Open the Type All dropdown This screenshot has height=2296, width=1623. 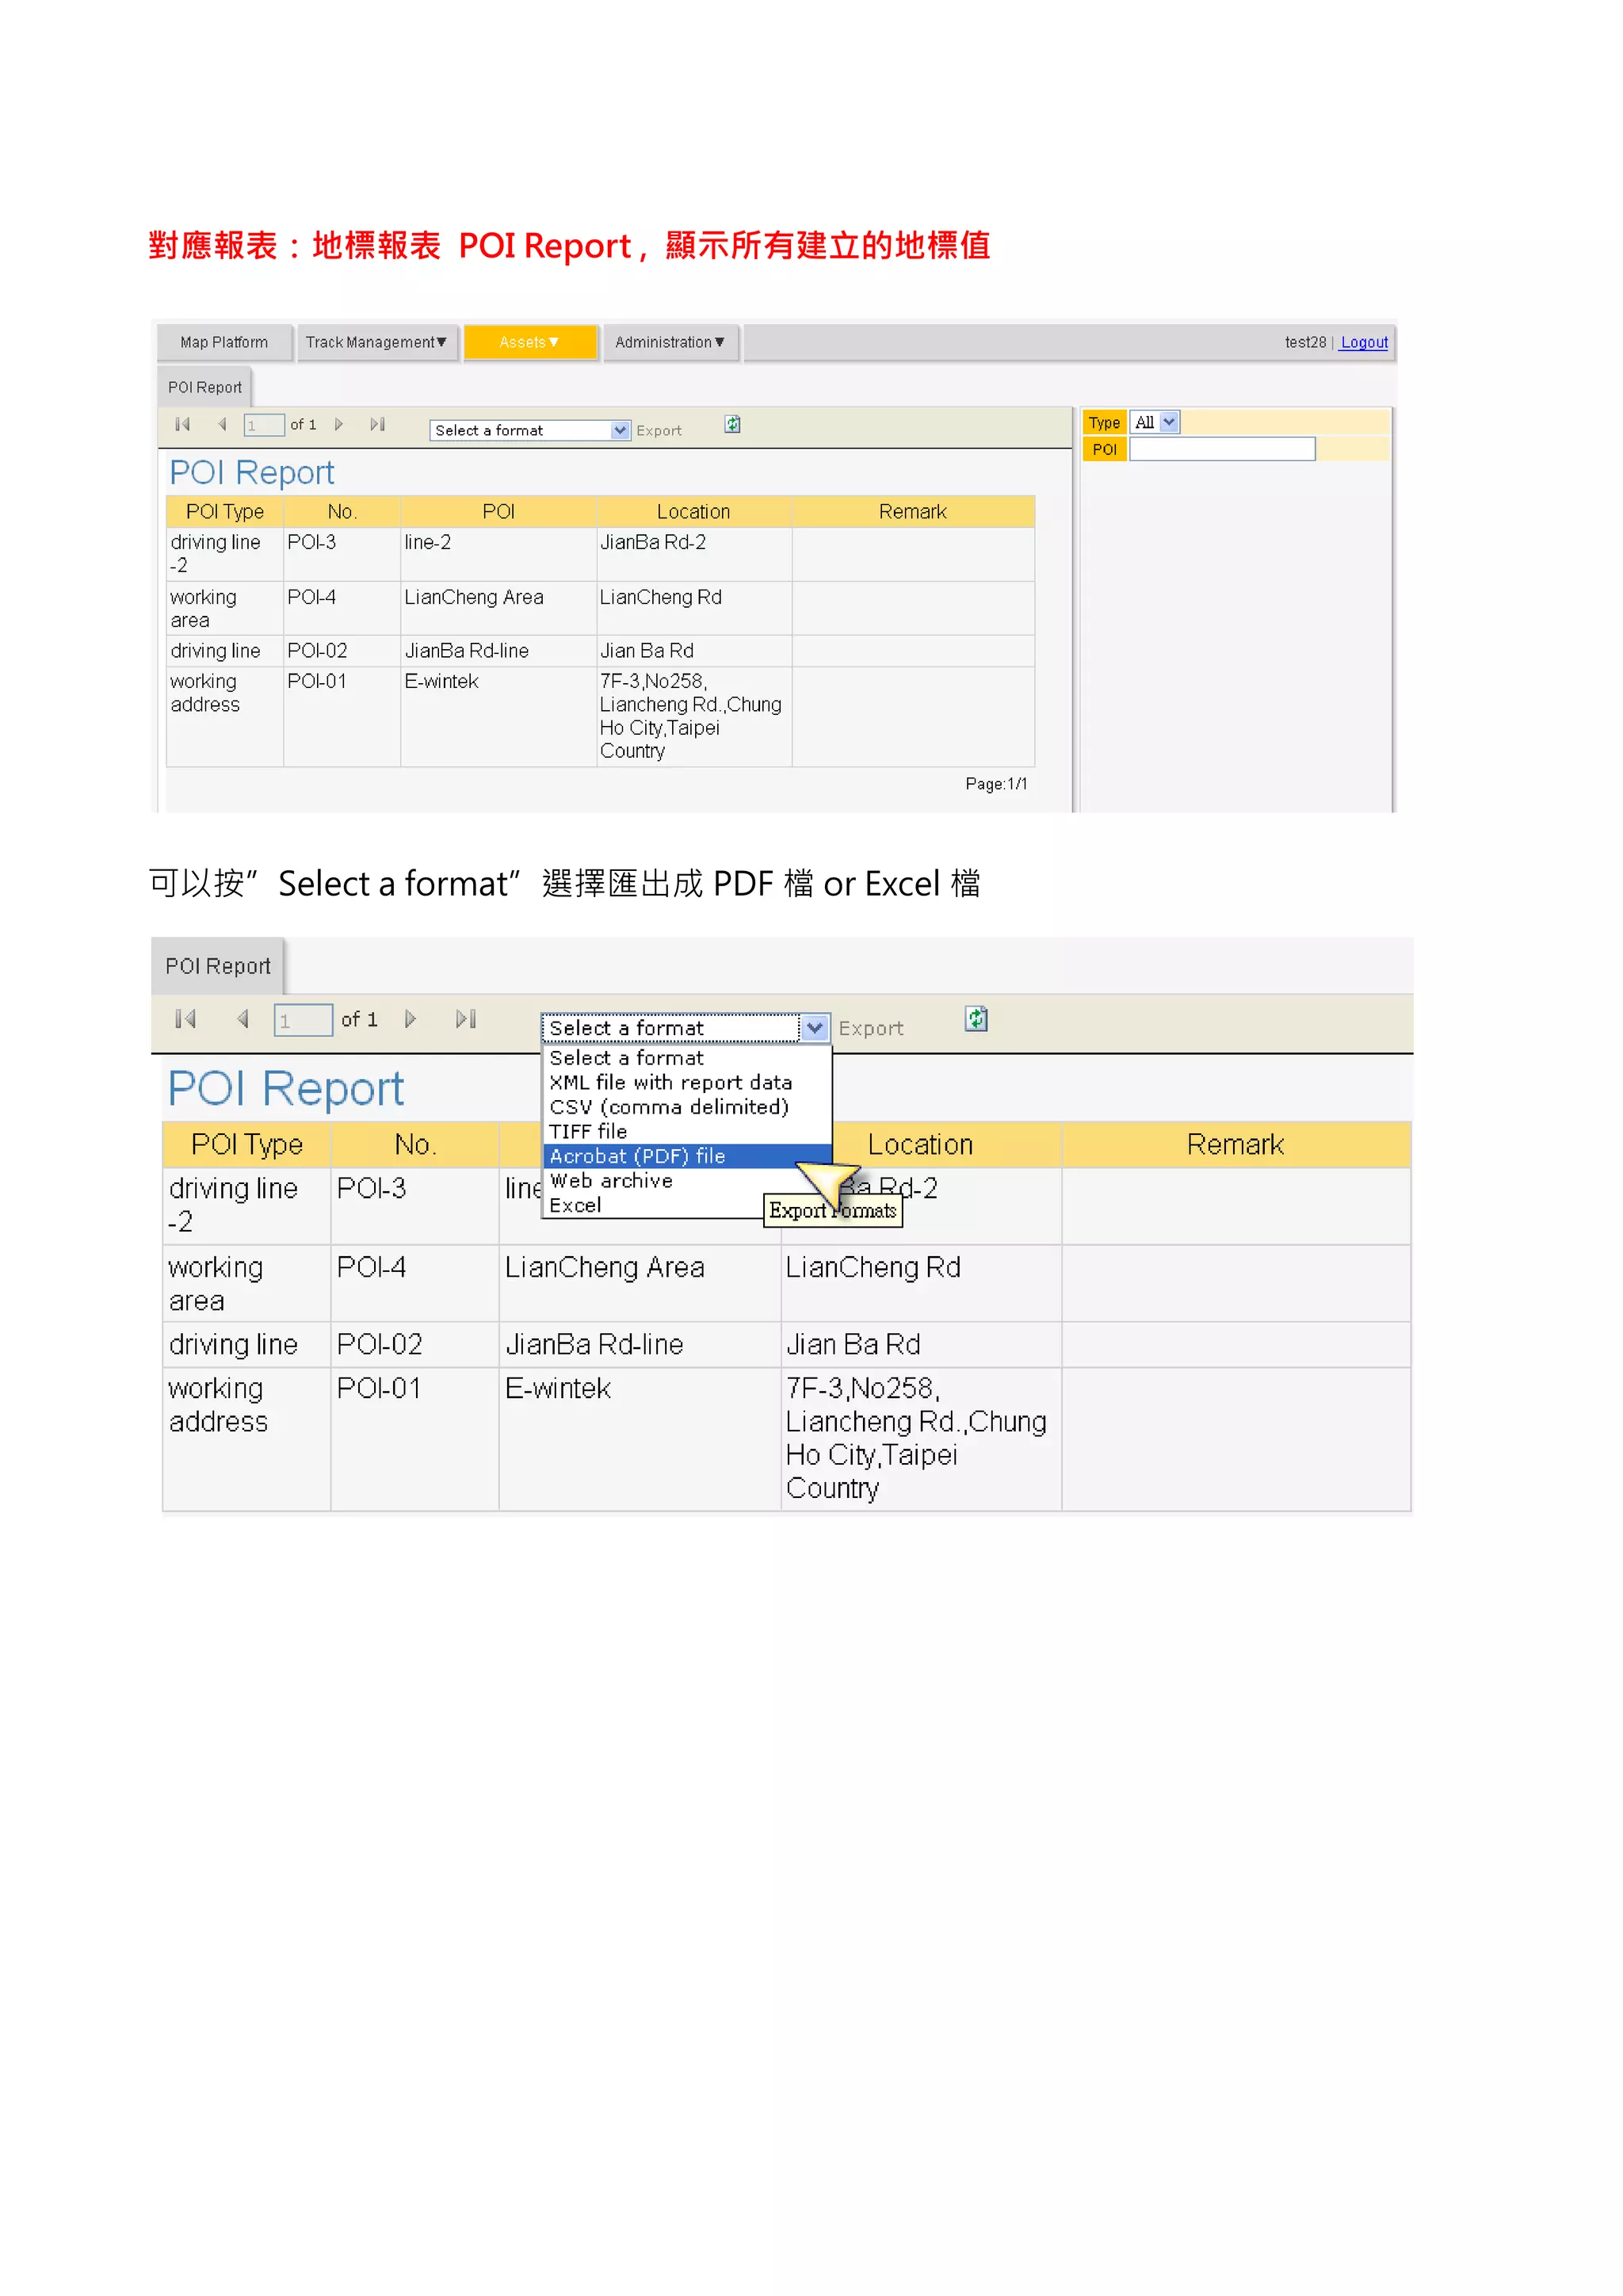[1156, 422]
